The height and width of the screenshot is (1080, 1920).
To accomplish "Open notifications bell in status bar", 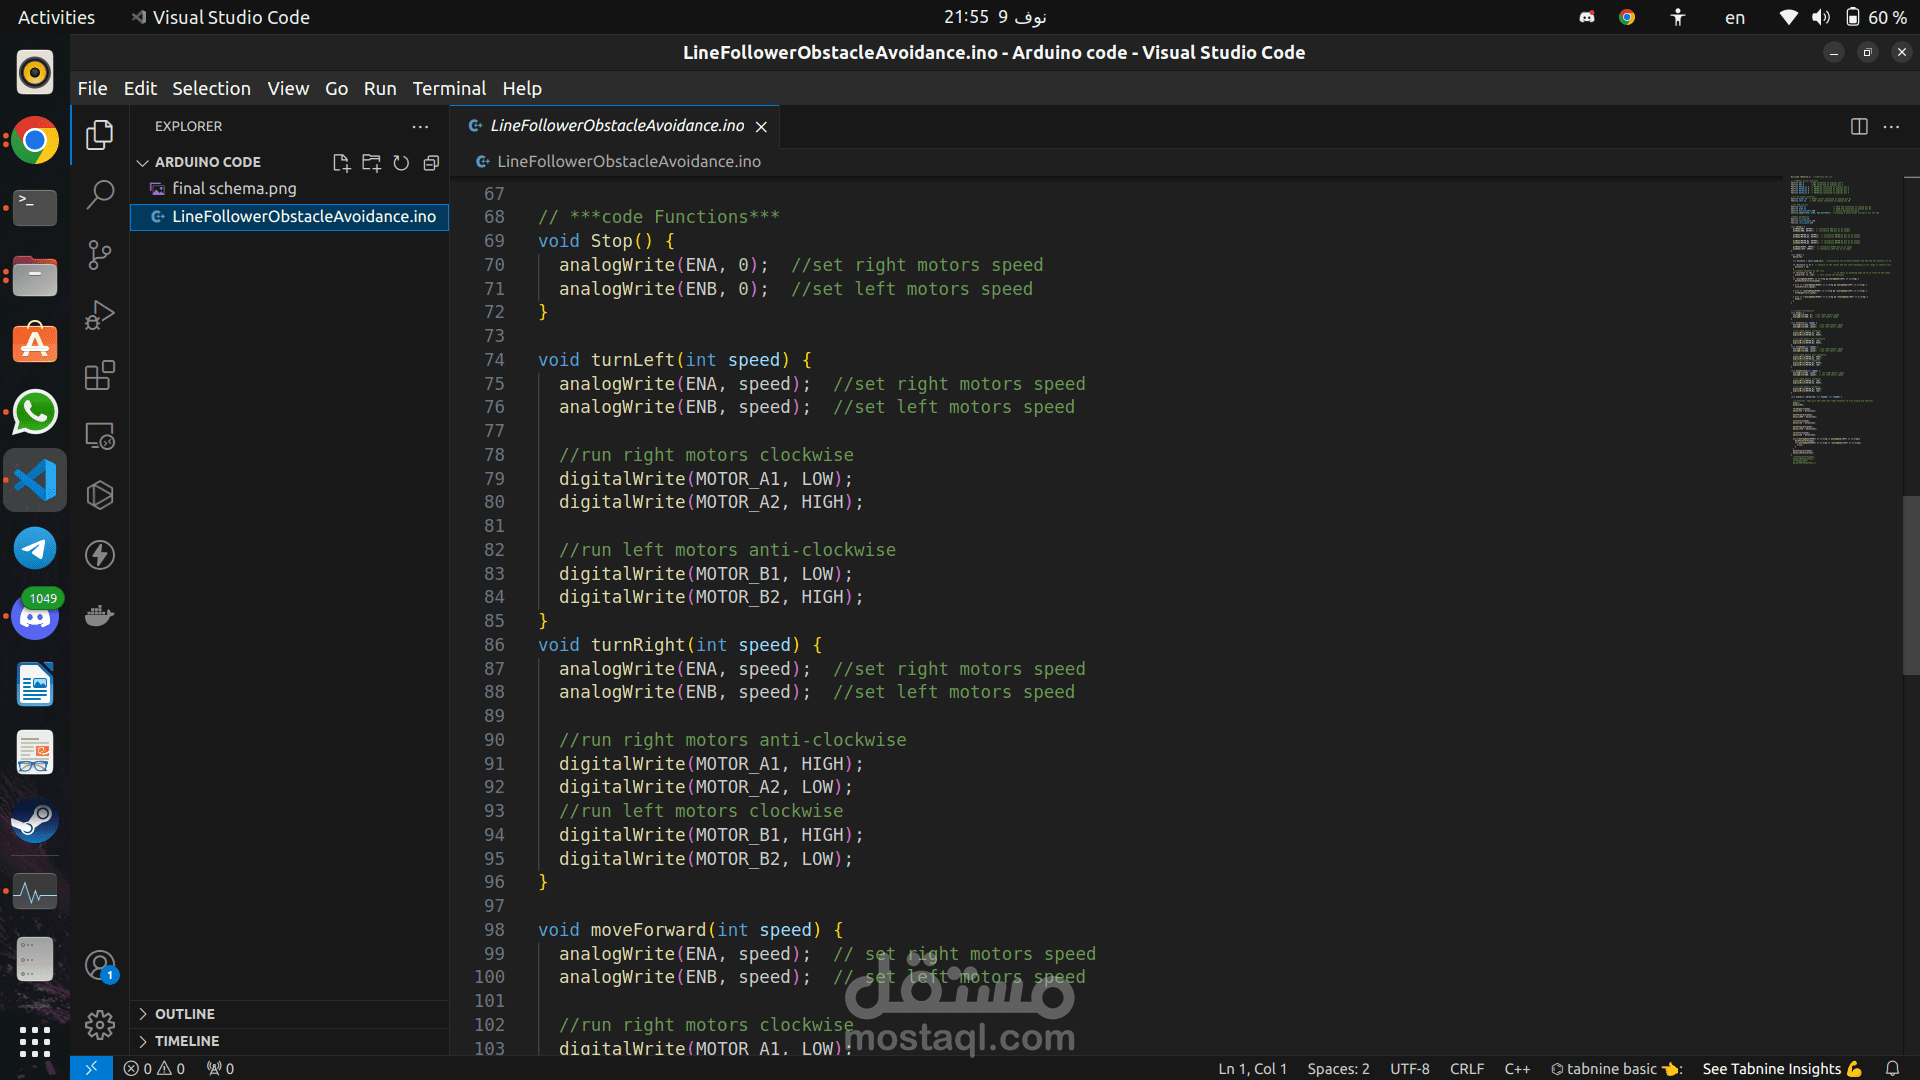I will tap(1892, 1068).
